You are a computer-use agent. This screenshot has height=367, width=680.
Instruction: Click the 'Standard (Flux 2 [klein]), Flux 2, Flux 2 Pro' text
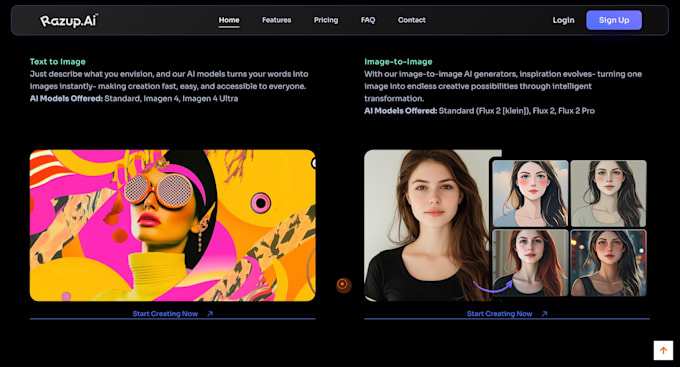[x=517, y=111]
